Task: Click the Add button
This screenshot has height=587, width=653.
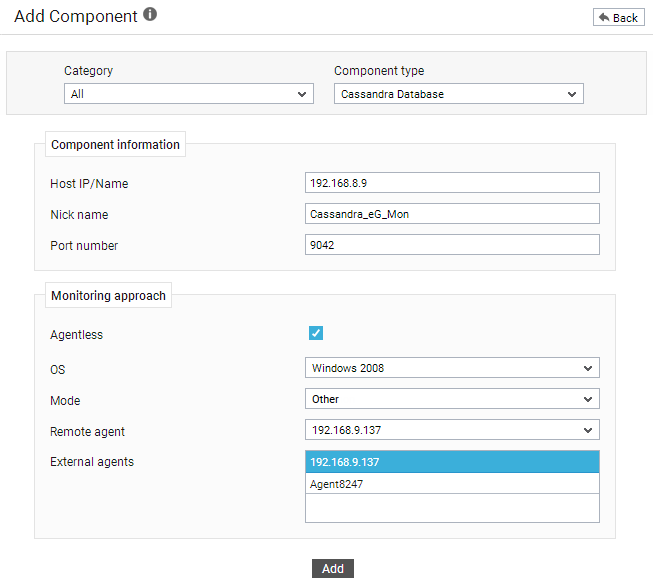Action: point(333,568)
